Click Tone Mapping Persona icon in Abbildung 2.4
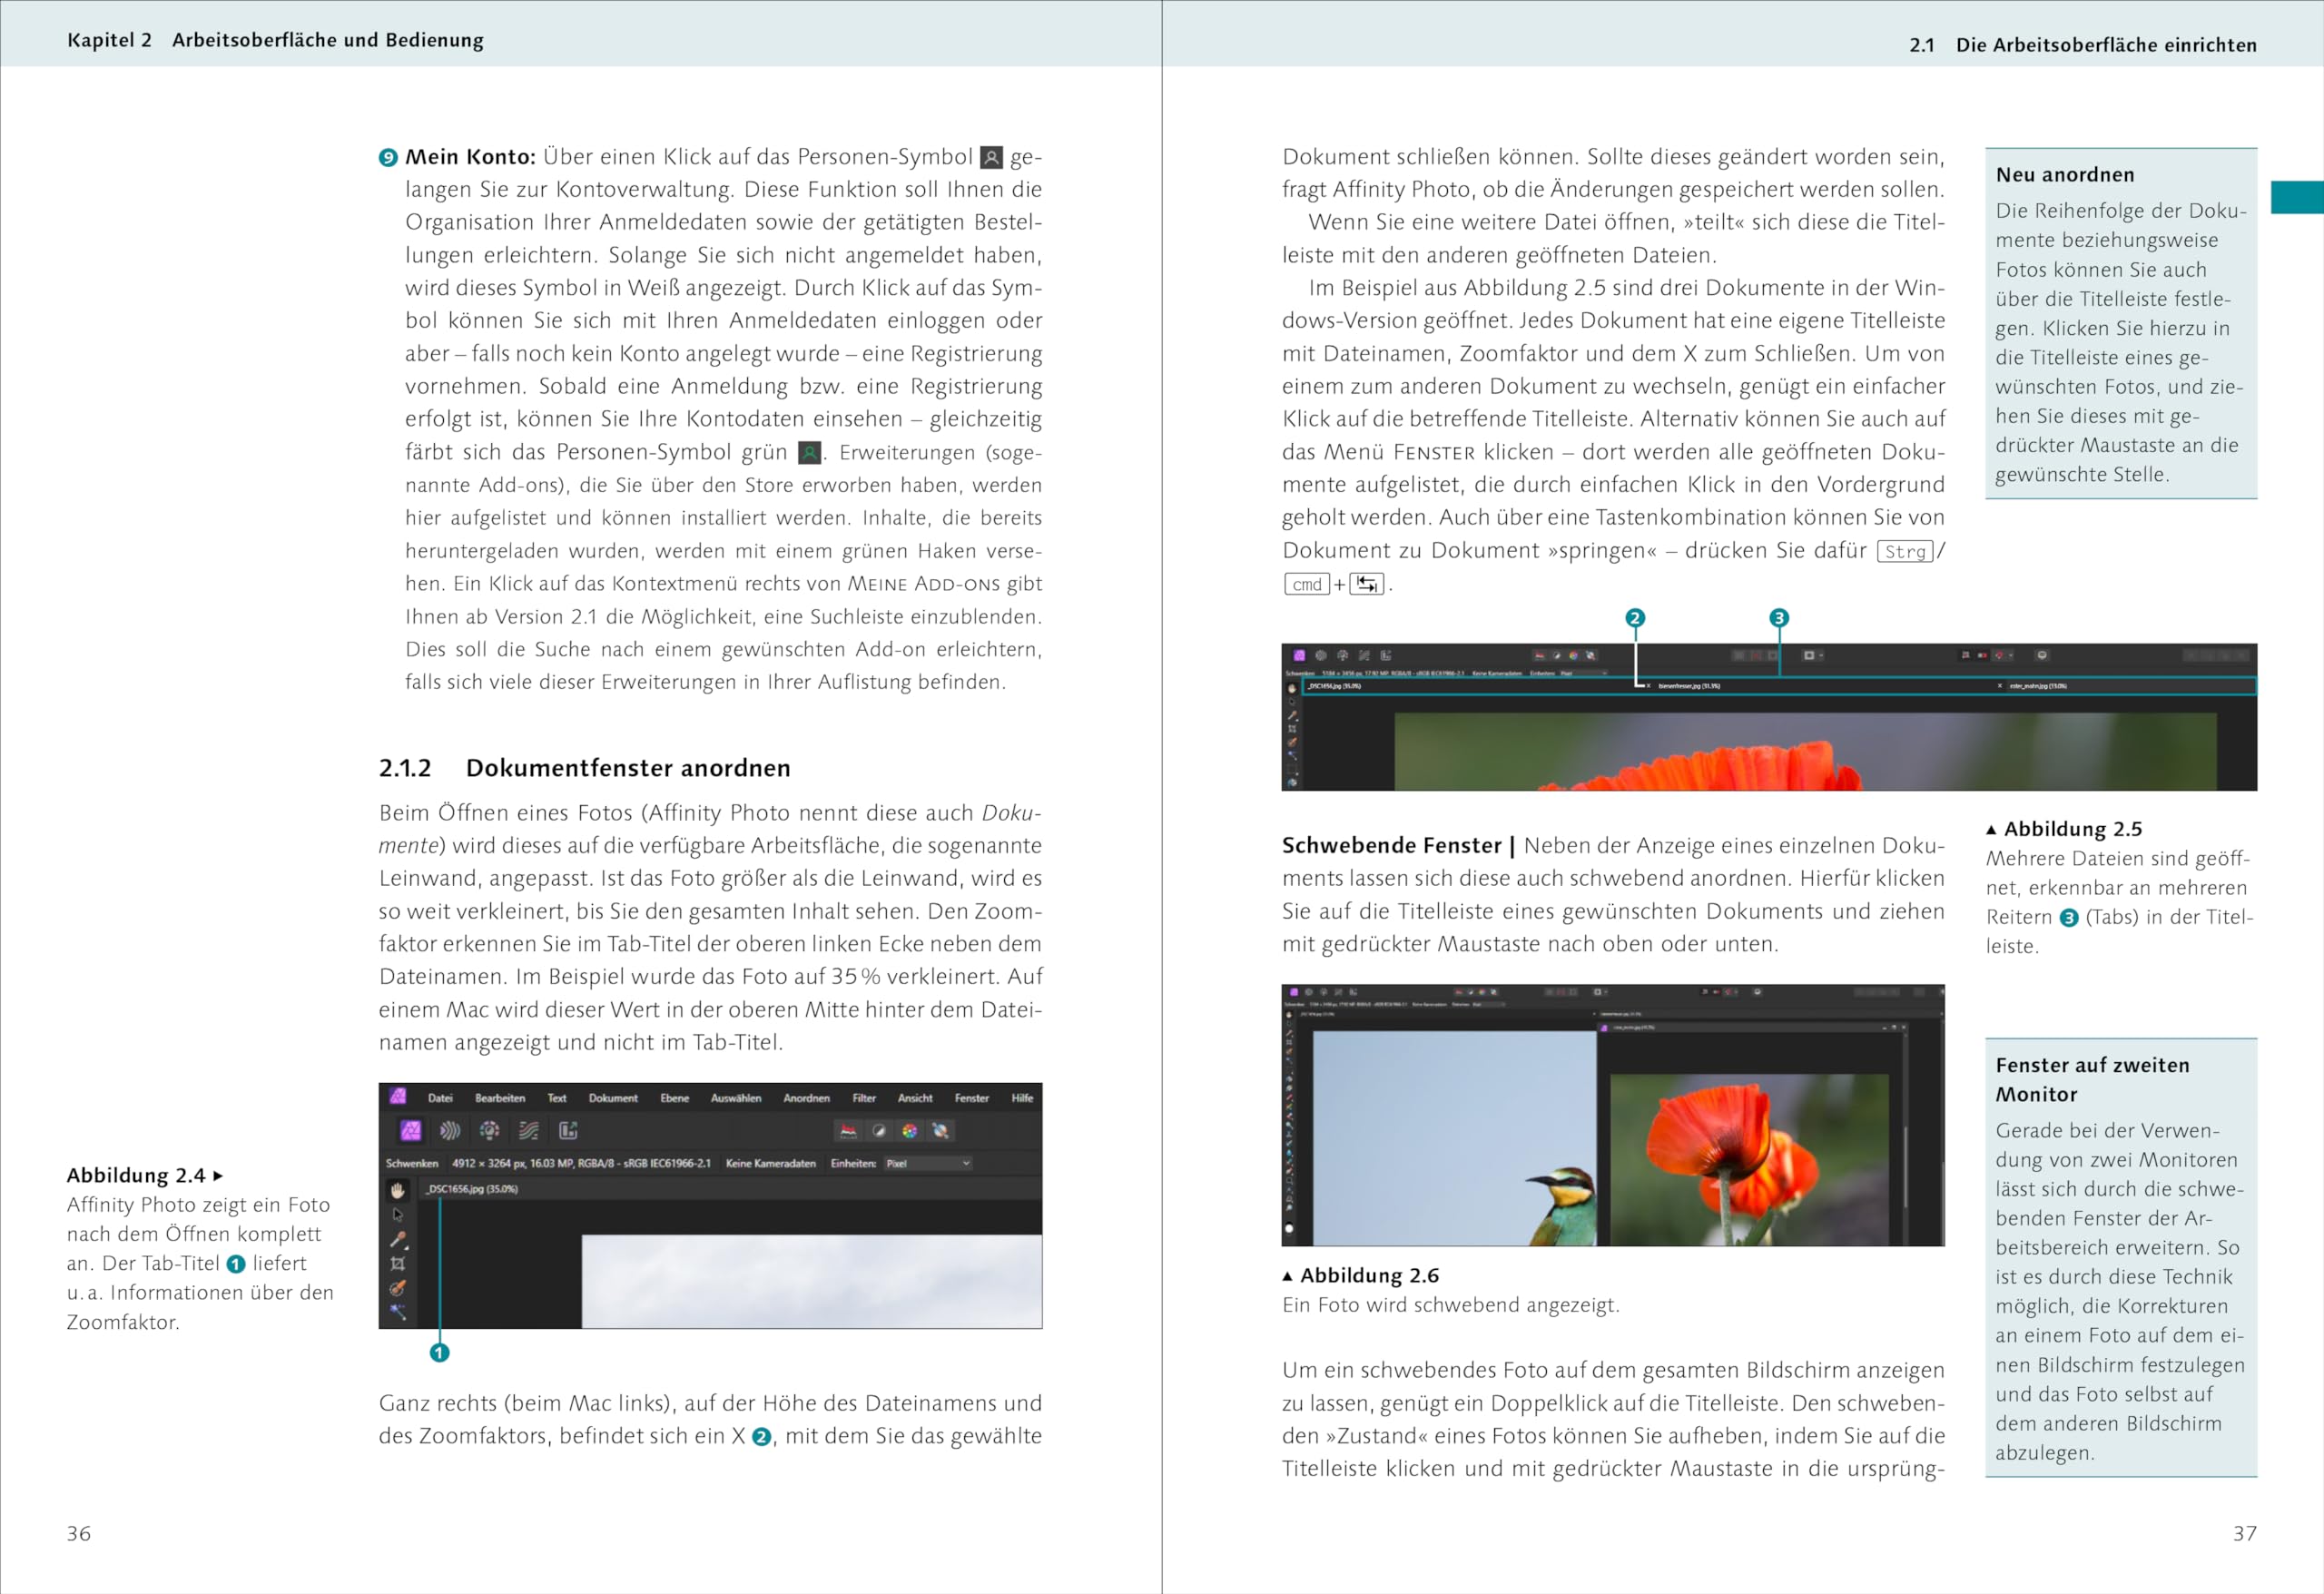The height and width of the screenshot is (1594, 2324). (x=529, y=1131)
